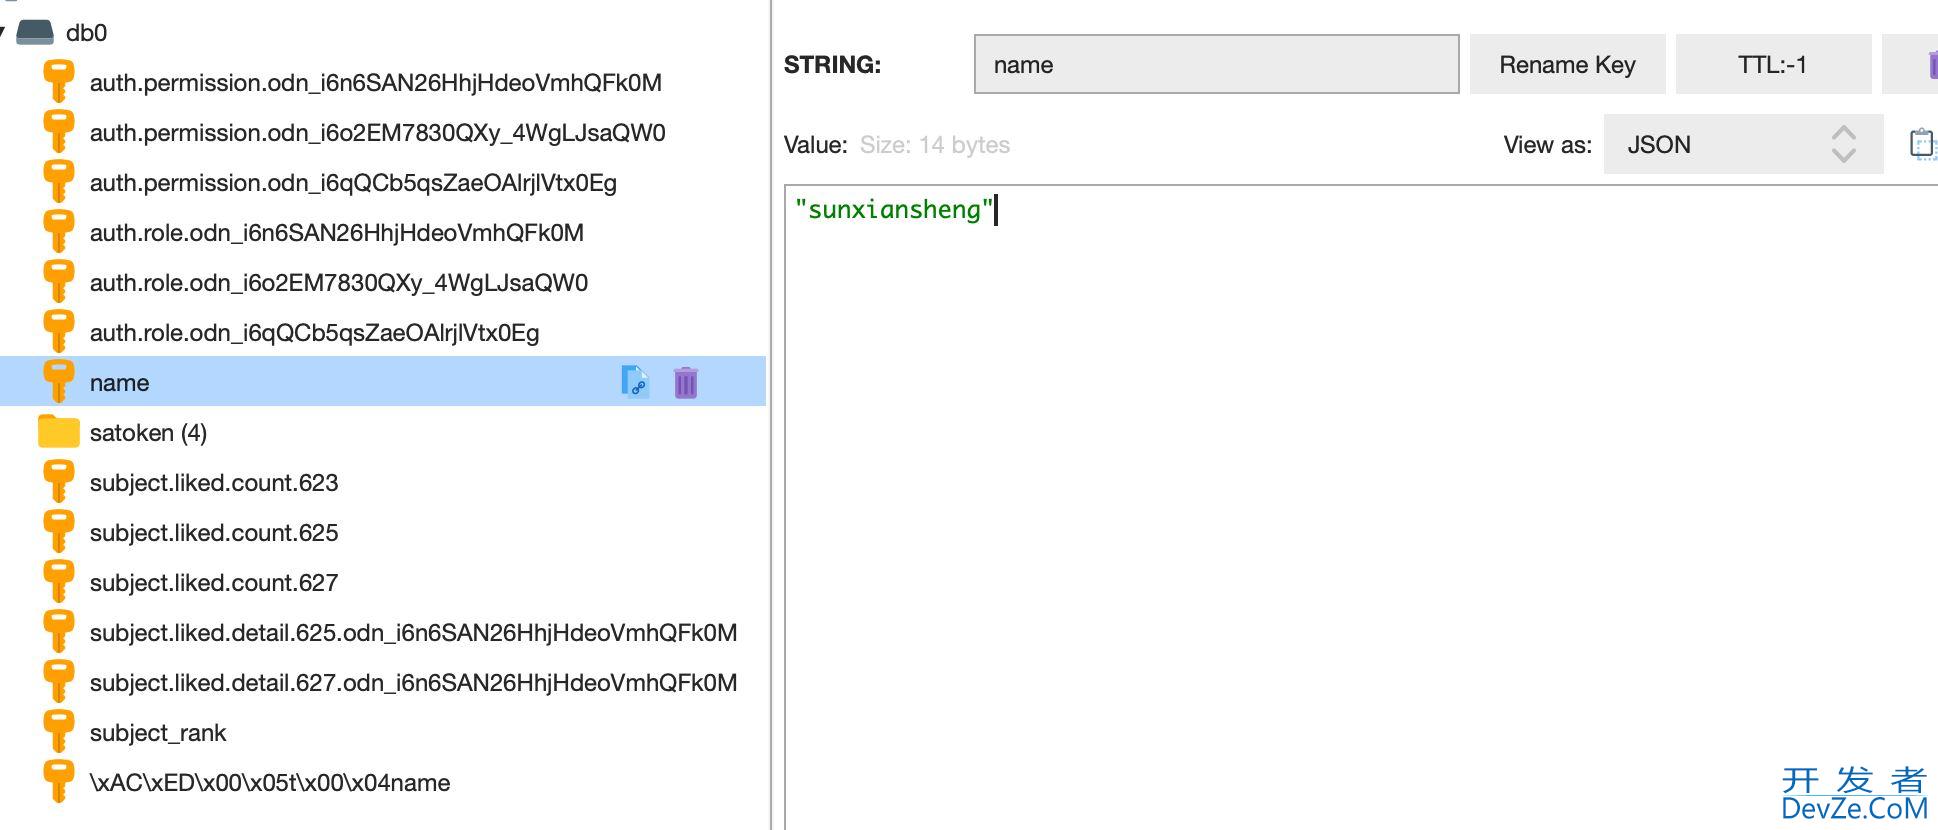Select key auth.permission.odn_i6o2EM7830QXy_4WgLJsaQW0
The image size is (1938, 830).
click(x=378, y=133)
